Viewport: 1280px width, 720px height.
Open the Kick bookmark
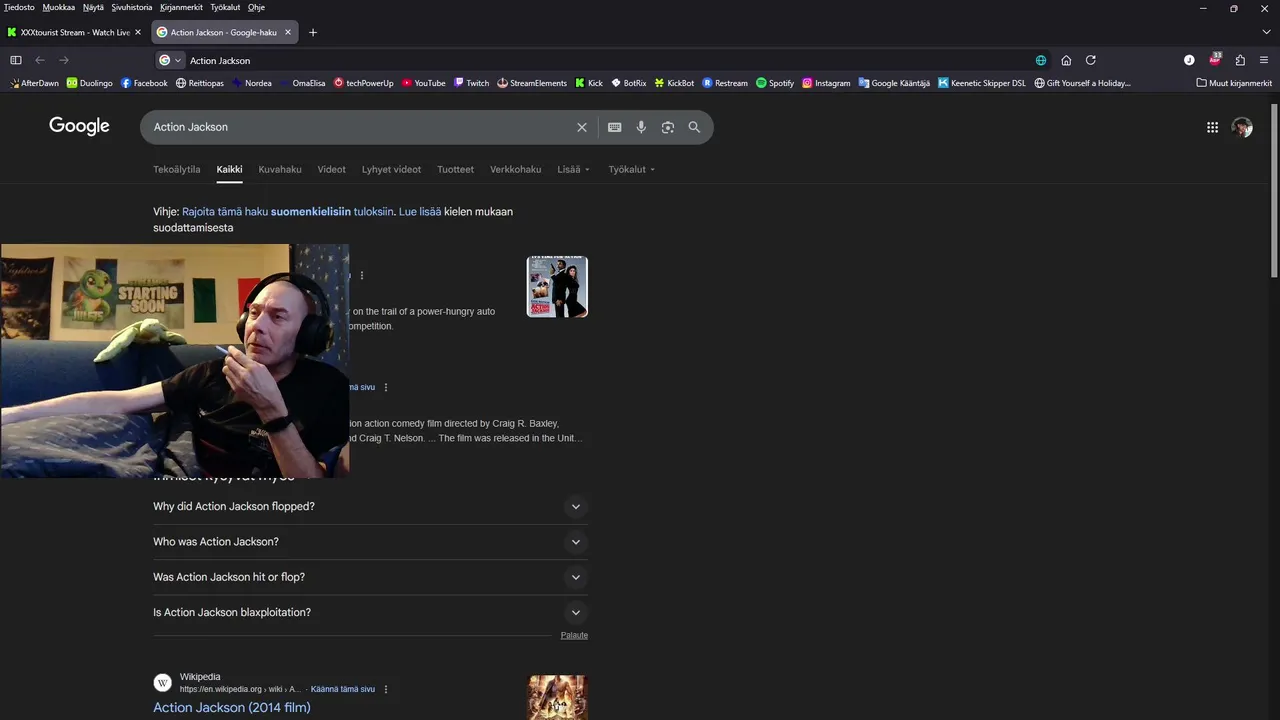pos(589,83)
